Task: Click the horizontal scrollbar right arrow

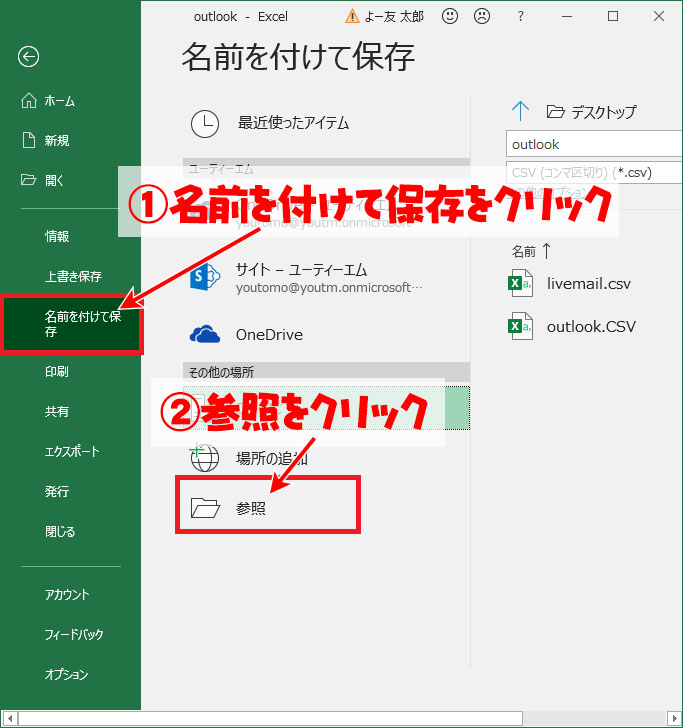Action: coord(674,718)
